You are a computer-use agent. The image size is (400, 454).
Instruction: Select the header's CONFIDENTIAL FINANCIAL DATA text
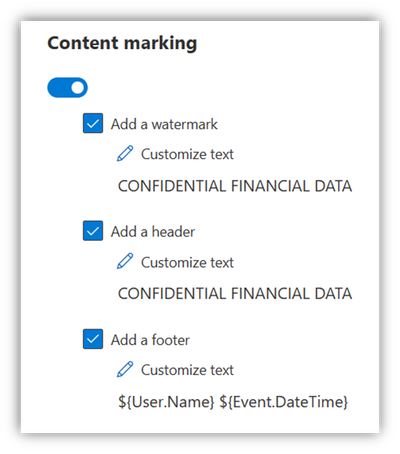[x=235, y=294]
